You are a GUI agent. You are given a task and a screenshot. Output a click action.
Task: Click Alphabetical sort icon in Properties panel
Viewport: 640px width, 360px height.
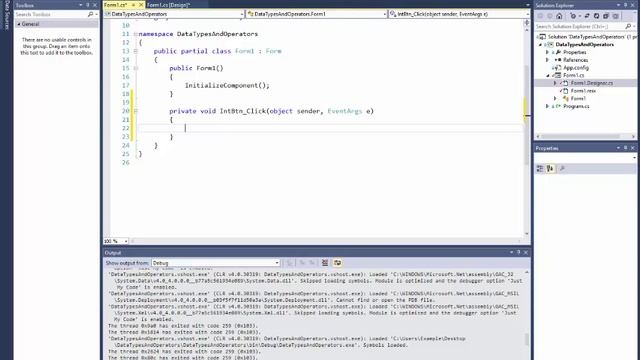coord(550,169)
